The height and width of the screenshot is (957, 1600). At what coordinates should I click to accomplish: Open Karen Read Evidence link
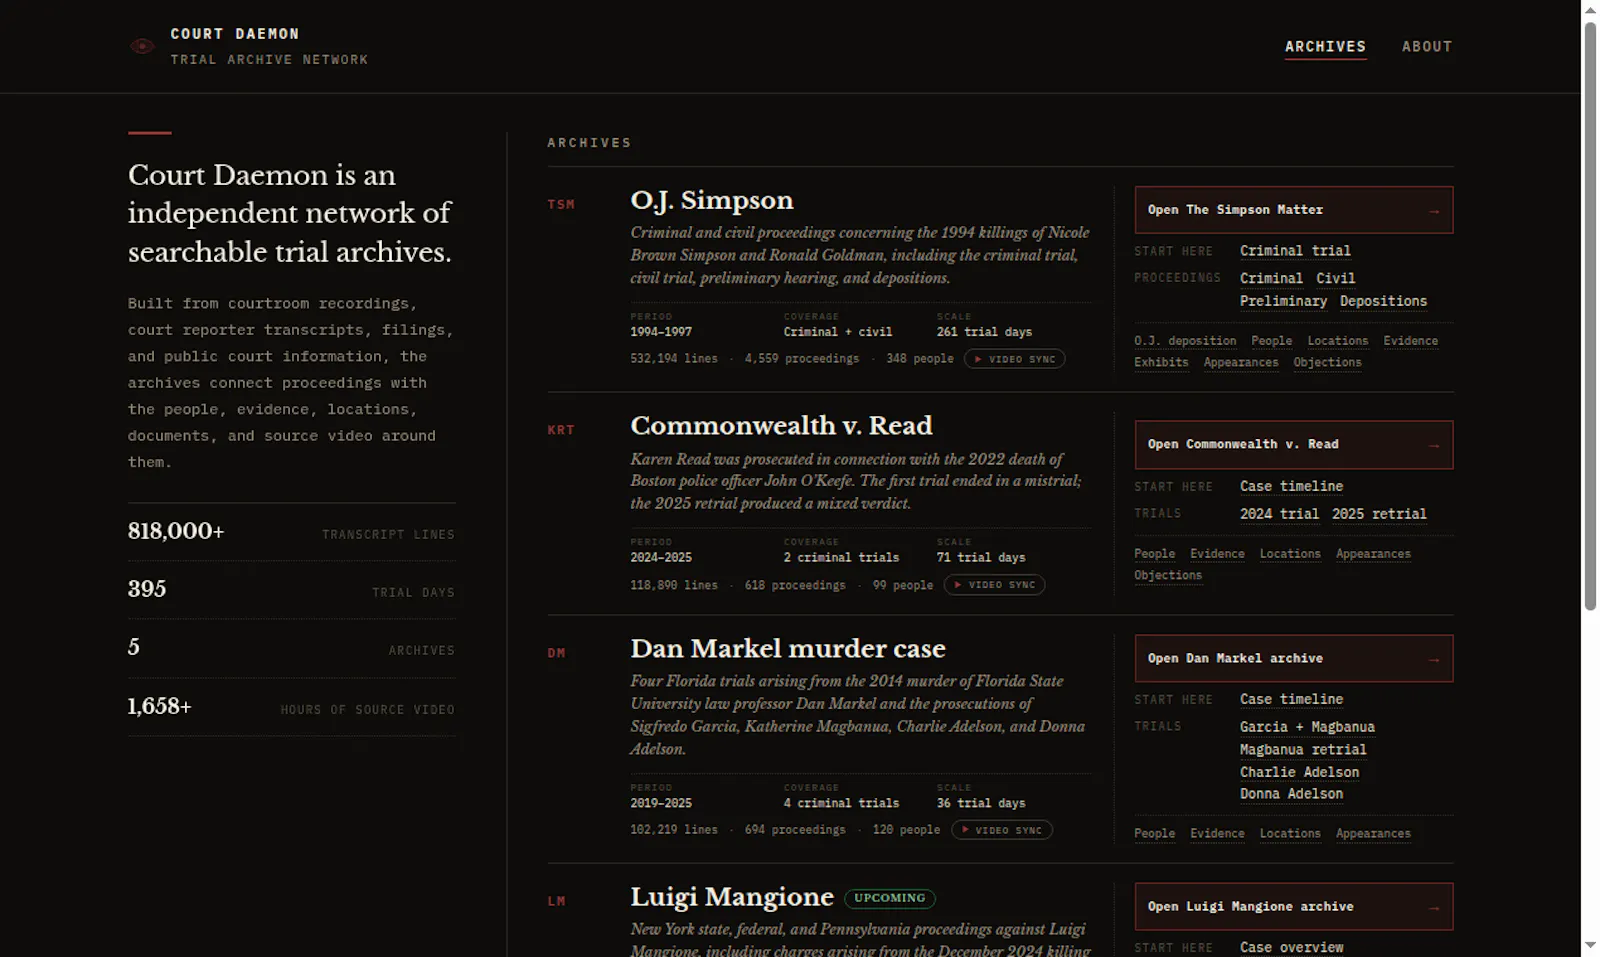pos(1217,554)
